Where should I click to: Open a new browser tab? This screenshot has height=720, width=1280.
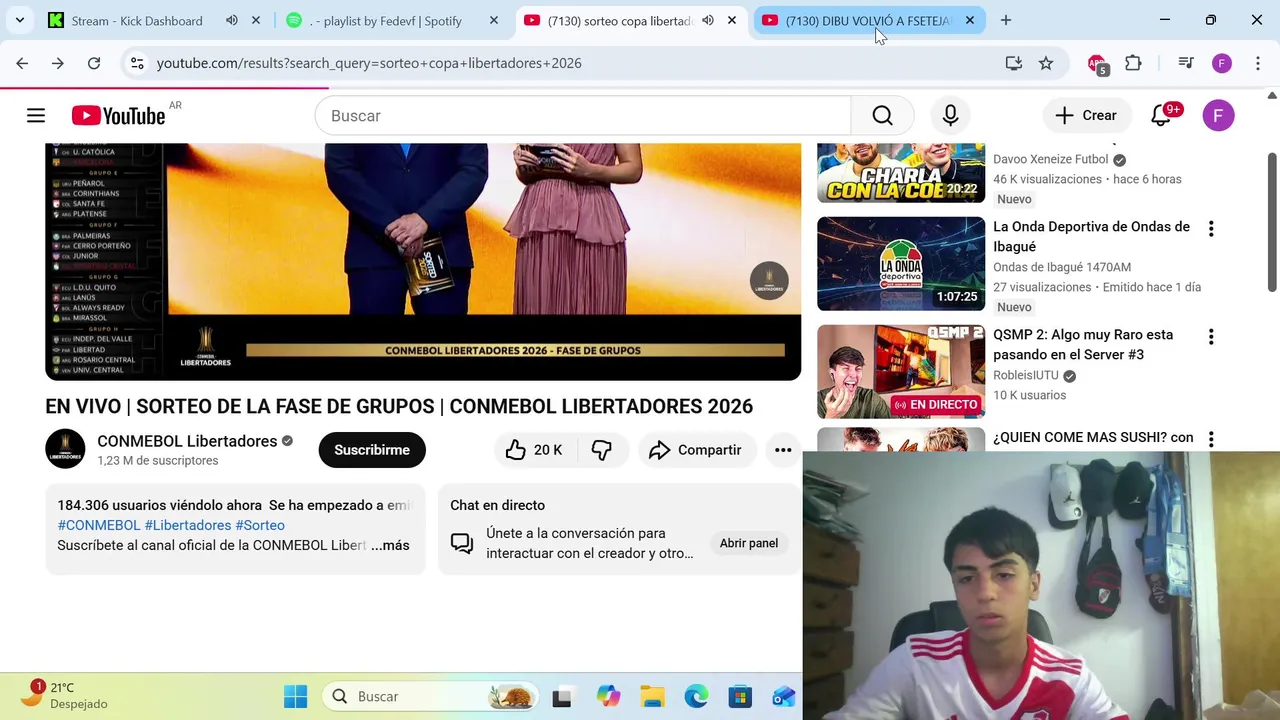click(x=1006, y=20)
